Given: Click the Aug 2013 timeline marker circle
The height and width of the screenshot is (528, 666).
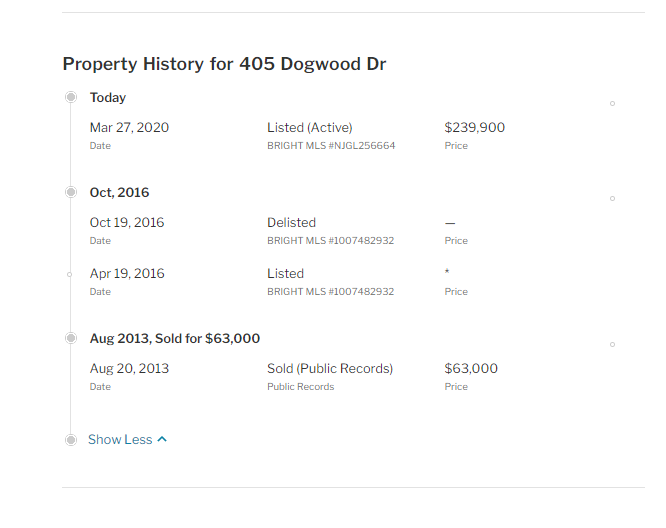Looking at the screenshot, I should [71, 338].
